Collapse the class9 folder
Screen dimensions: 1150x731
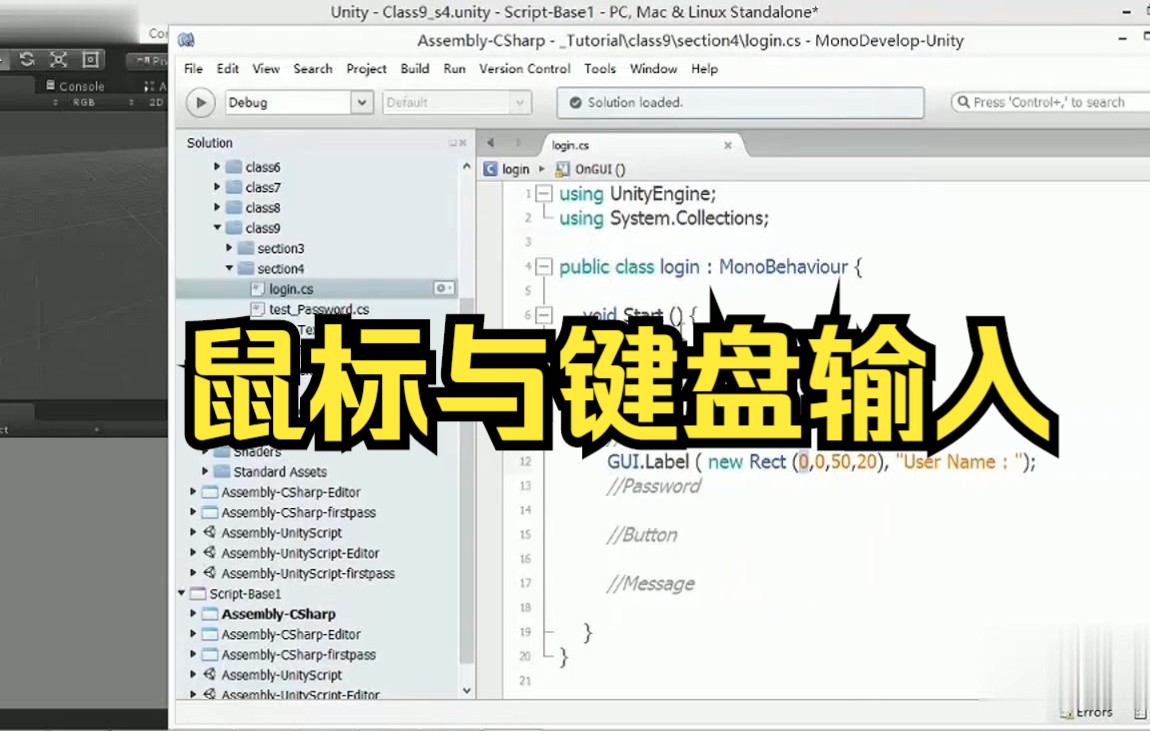(215, 227)
